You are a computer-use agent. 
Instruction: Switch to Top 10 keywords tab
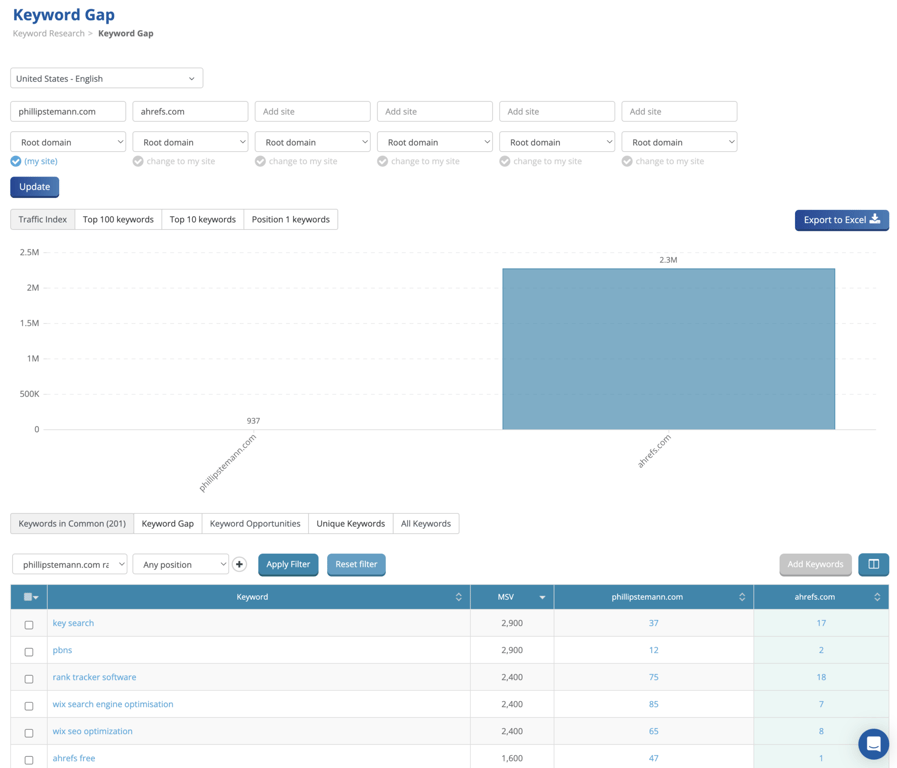point(203,220)
